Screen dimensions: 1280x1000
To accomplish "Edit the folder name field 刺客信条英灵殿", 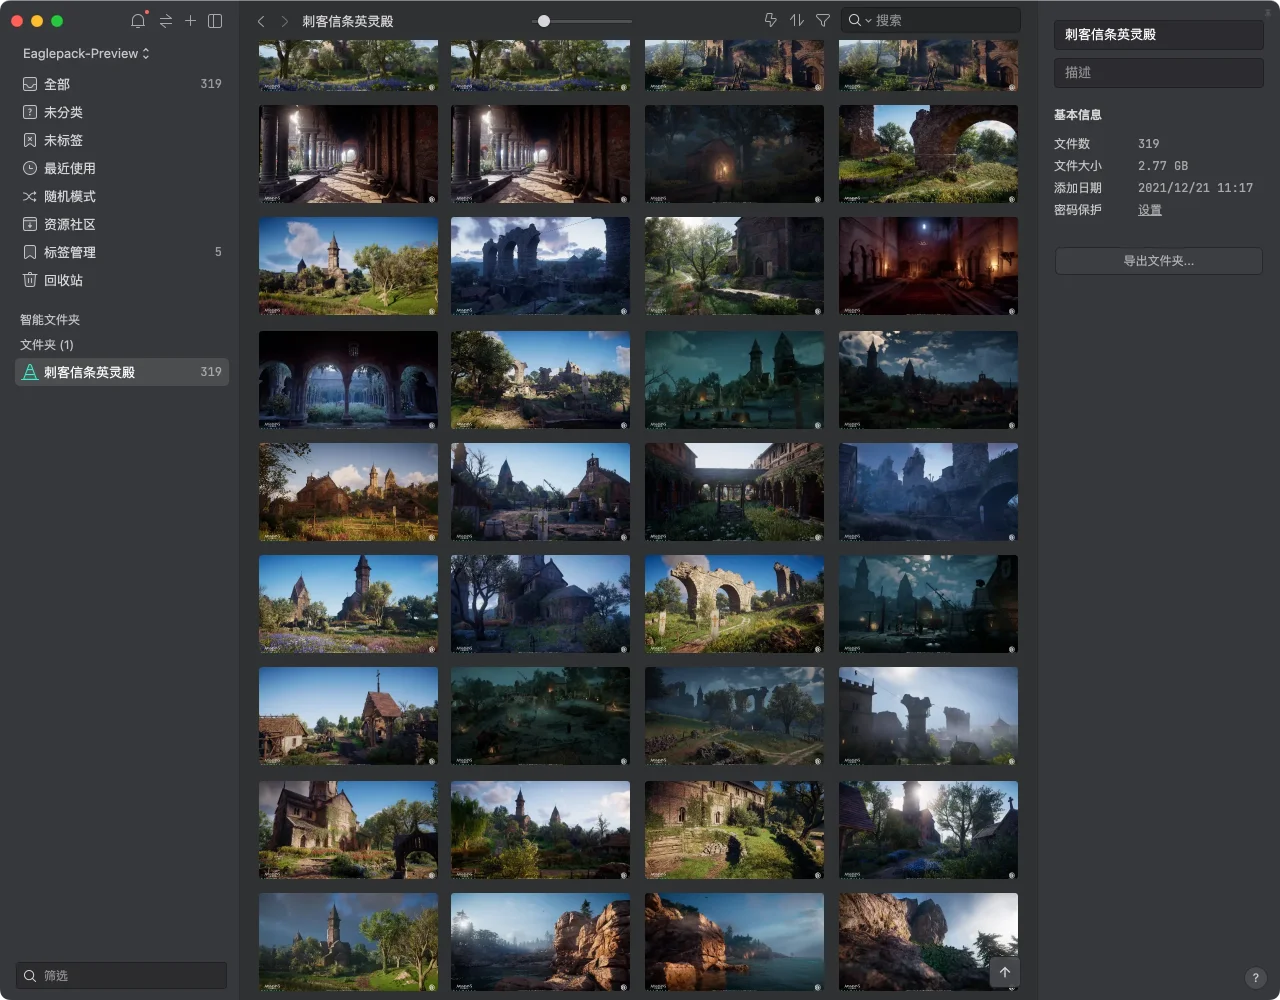I will (x=1159, y=34).
